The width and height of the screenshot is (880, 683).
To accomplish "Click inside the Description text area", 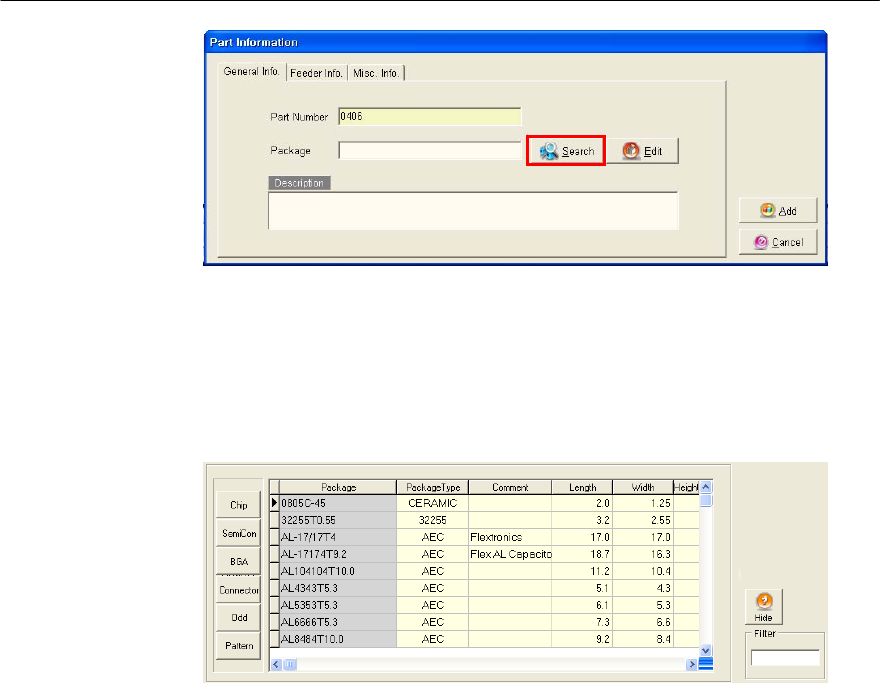I will (x=473, y=211).
